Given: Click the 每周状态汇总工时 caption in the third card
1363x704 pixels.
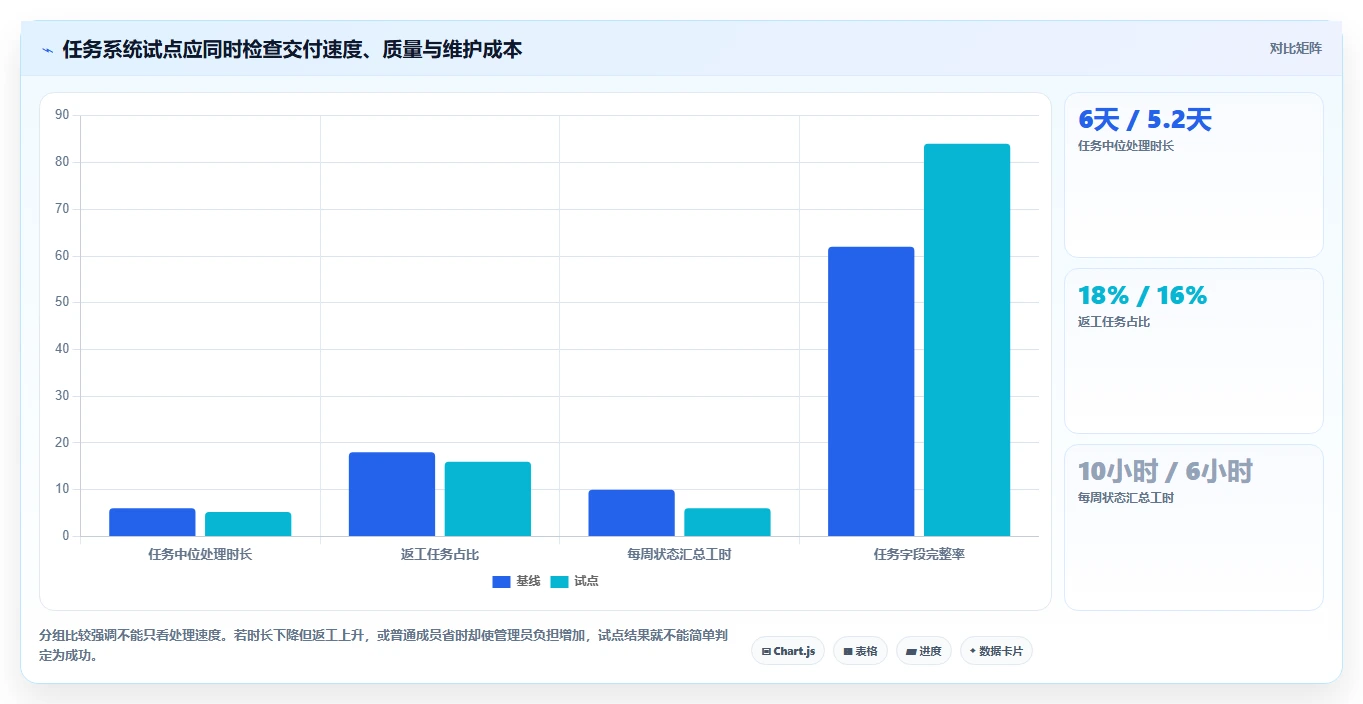Looking at the screenshot, I should [x=1126, y=498].
